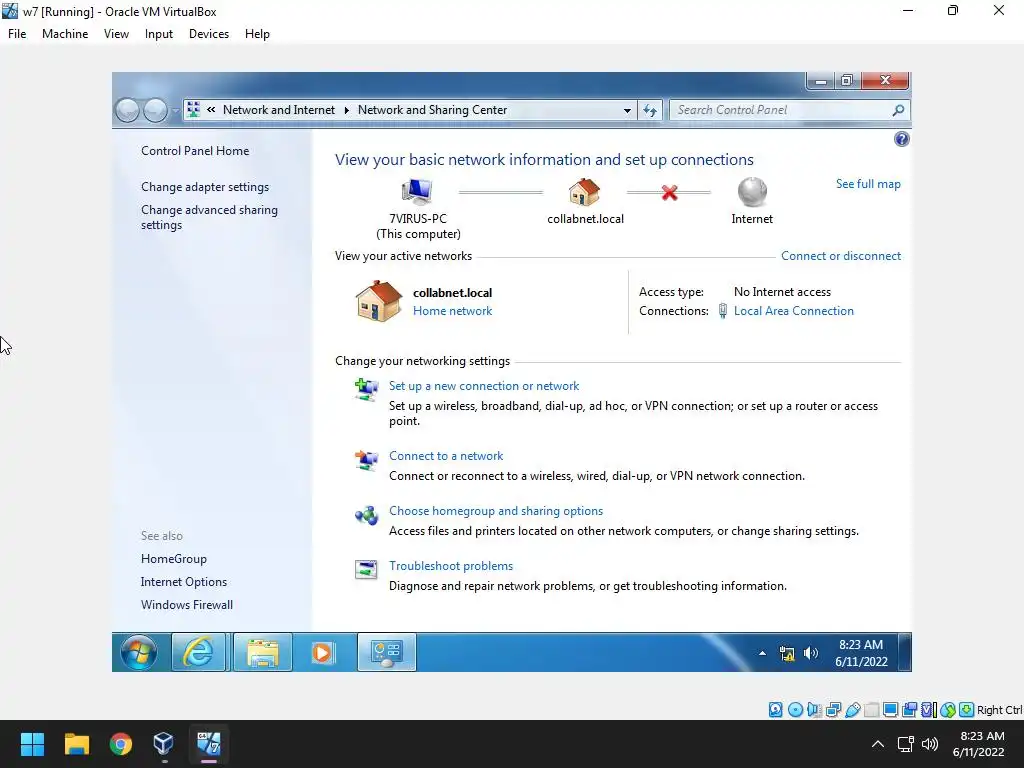Open Change adapter settings
This screenshot has height=768, width=1024.
[x=205, y=187]
